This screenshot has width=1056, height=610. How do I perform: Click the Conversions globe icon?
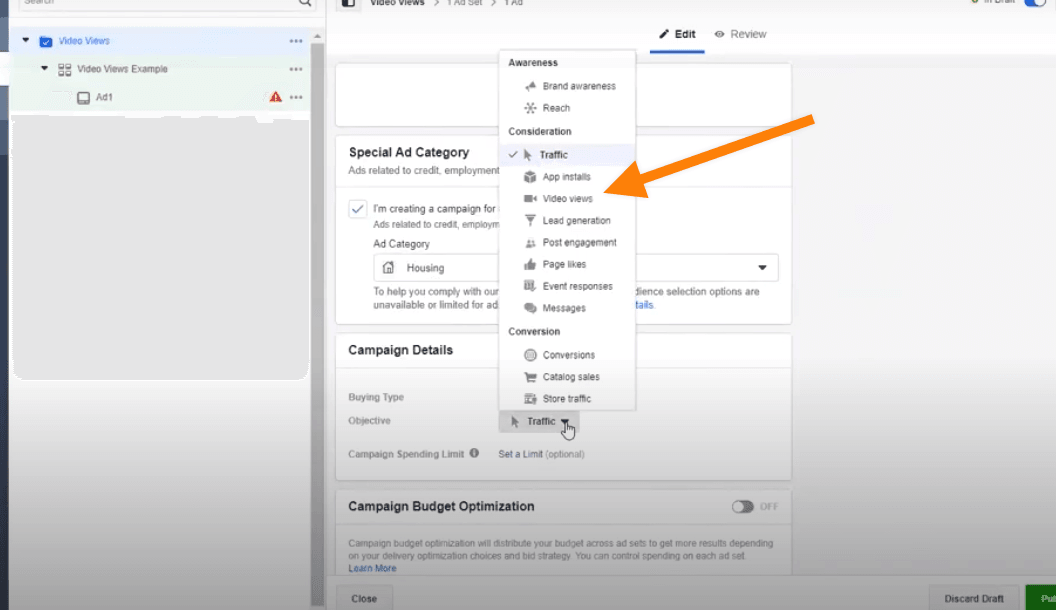531,355
